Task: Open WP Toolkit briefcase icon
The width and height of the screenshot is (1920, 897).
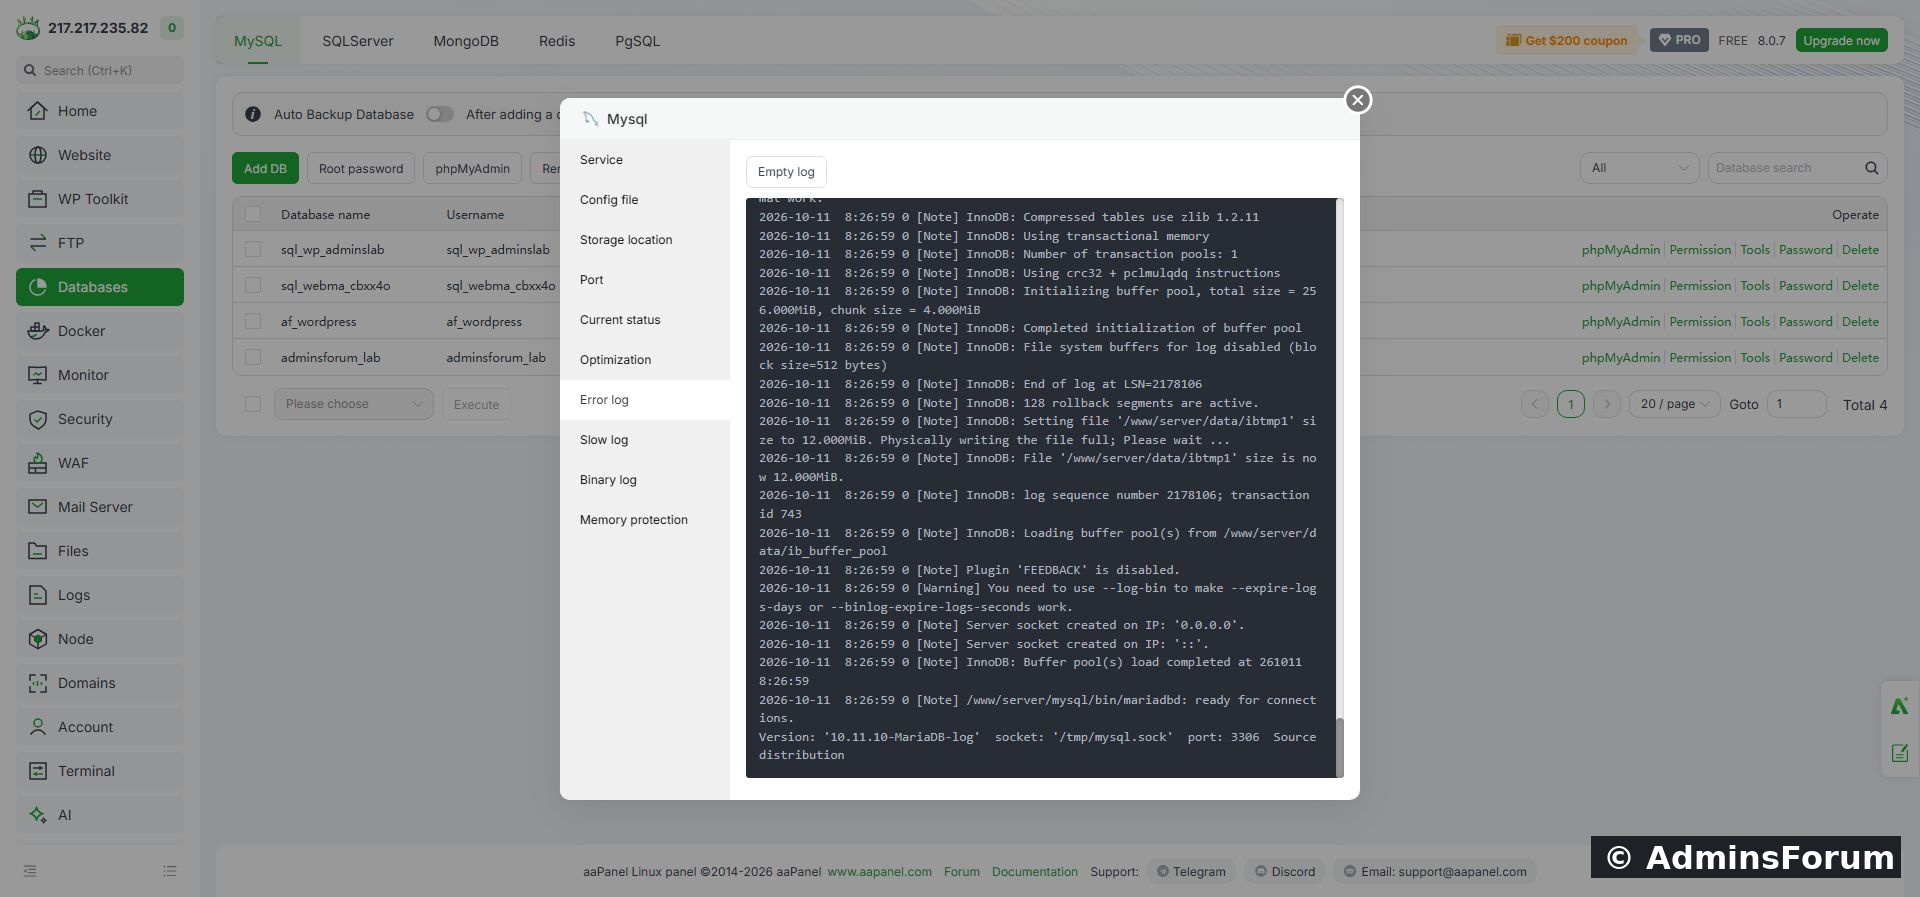Action: 38,199
